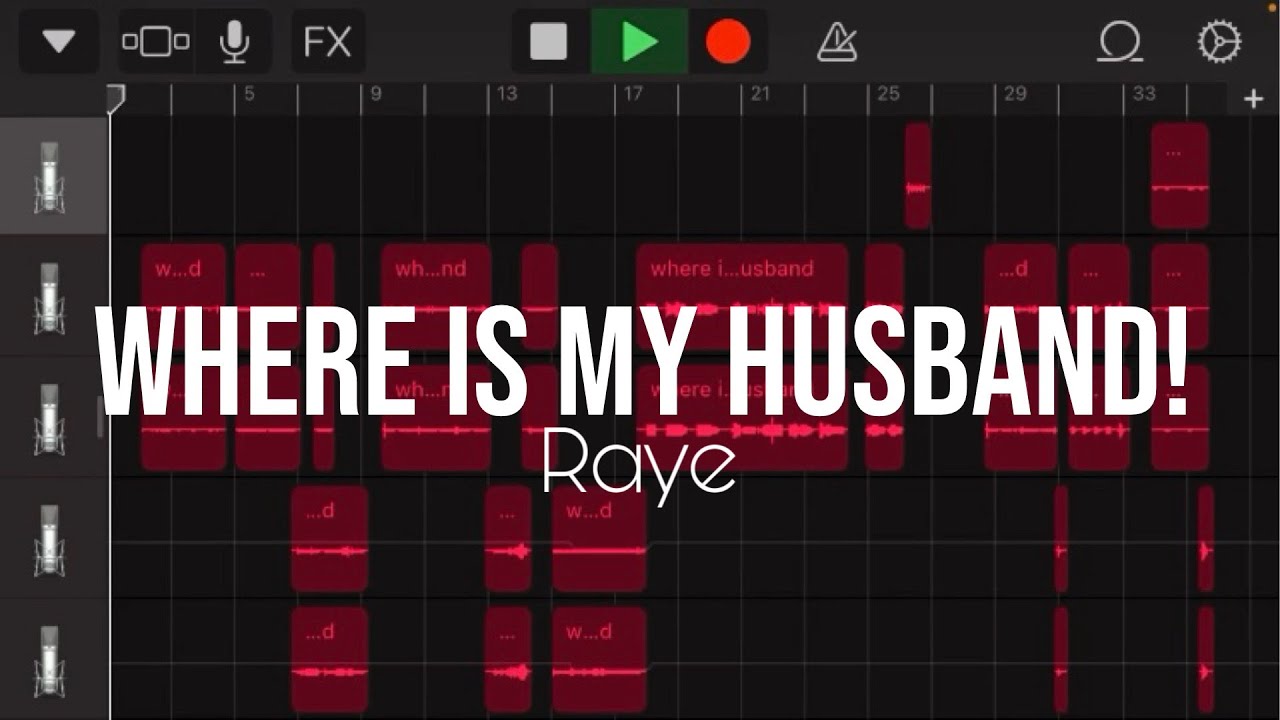1280x720 pixels.
Task: Select the '...d' region on track four
Action: (330, 538)
